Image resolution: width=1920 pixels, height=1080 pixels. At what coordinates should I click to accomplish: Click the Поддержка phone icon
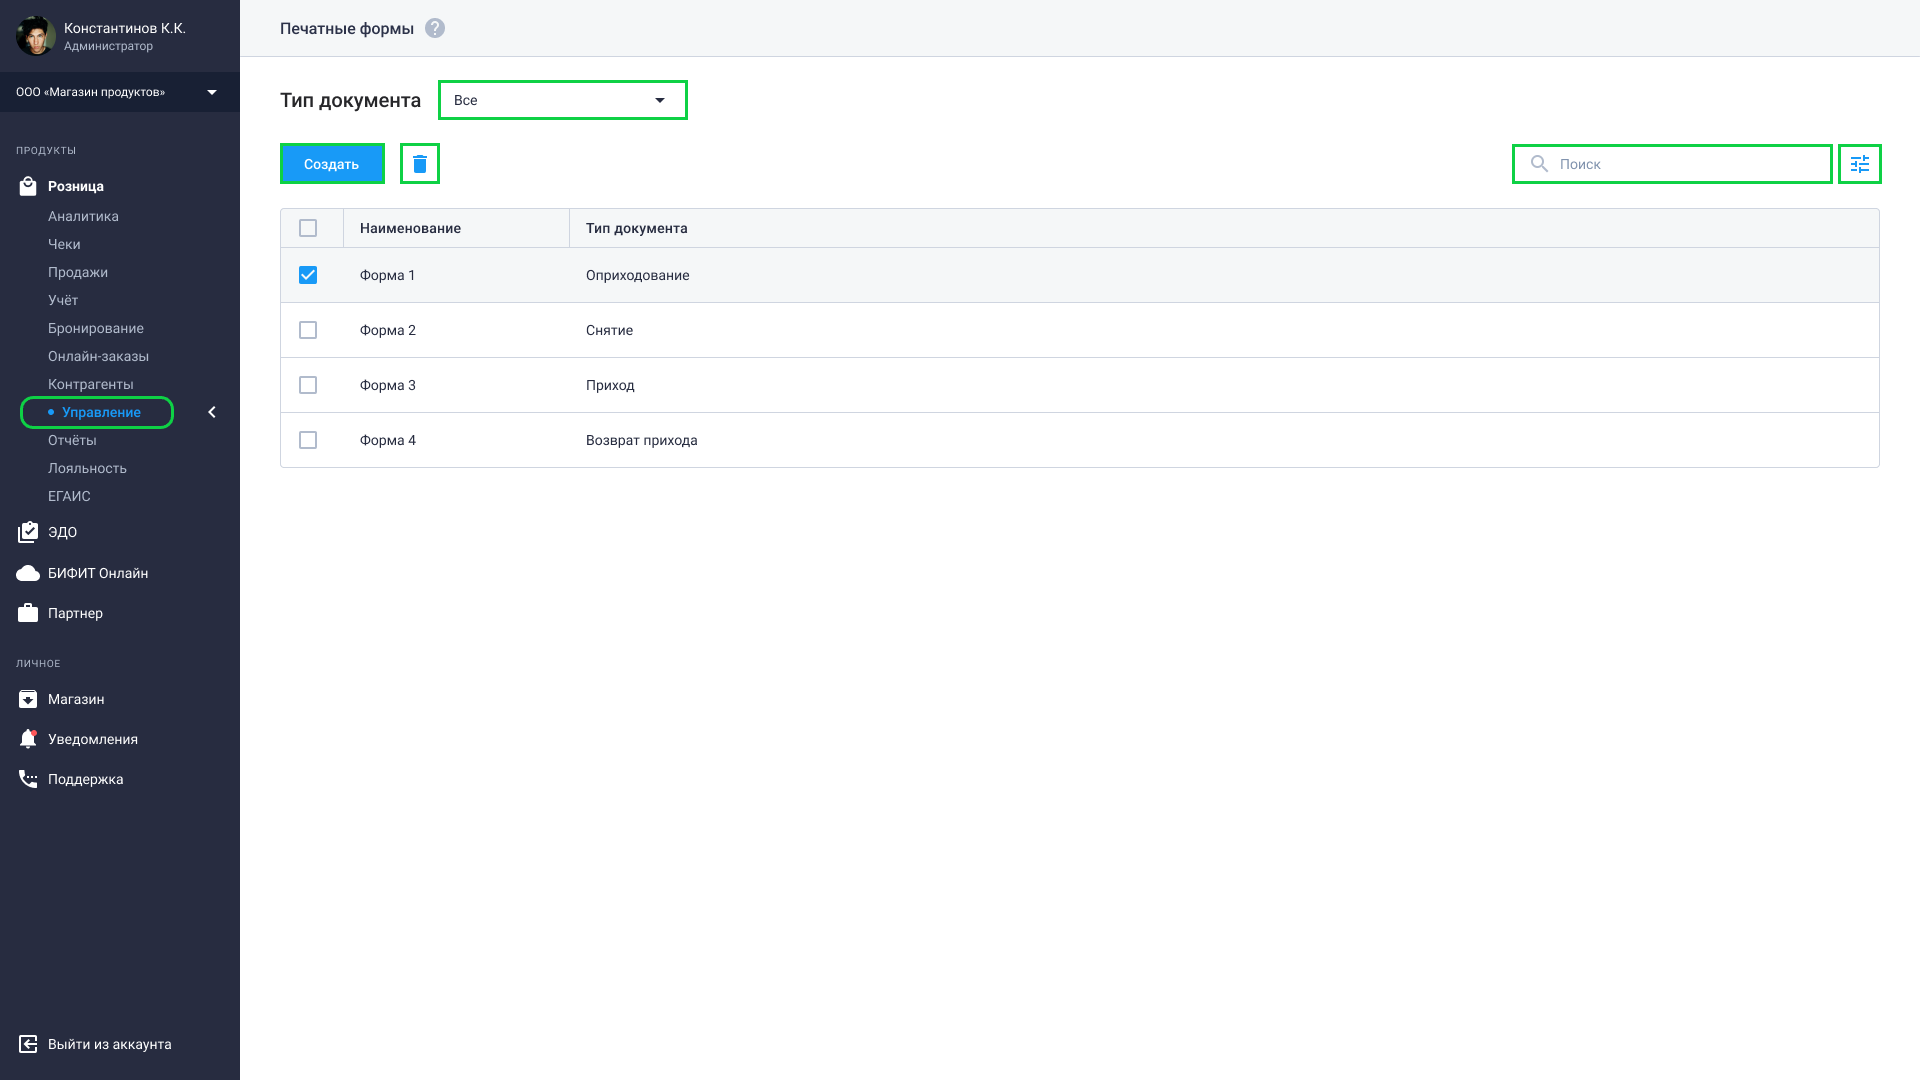coord(28,779)
